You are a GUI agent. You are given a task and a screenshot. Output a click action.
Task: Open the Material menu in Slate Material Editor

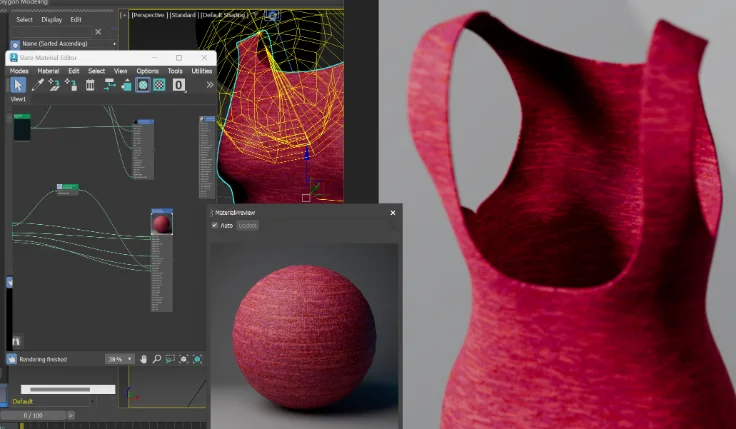point(48,71)
